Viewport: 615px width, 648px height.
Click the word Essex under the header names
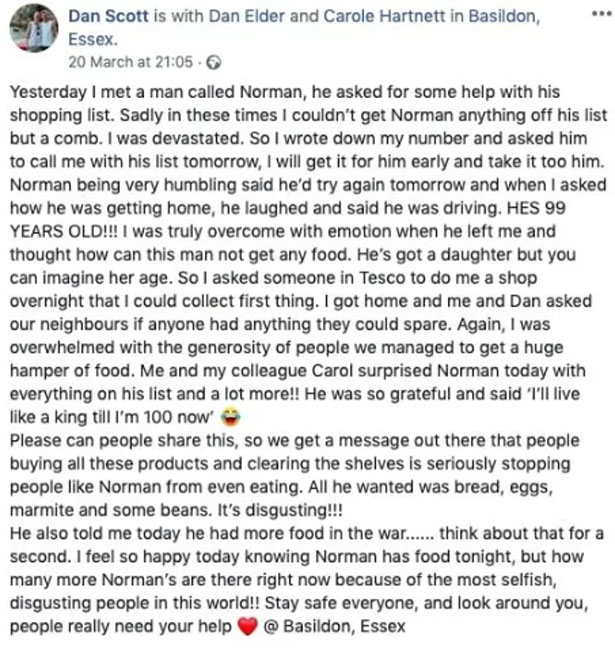93,40
